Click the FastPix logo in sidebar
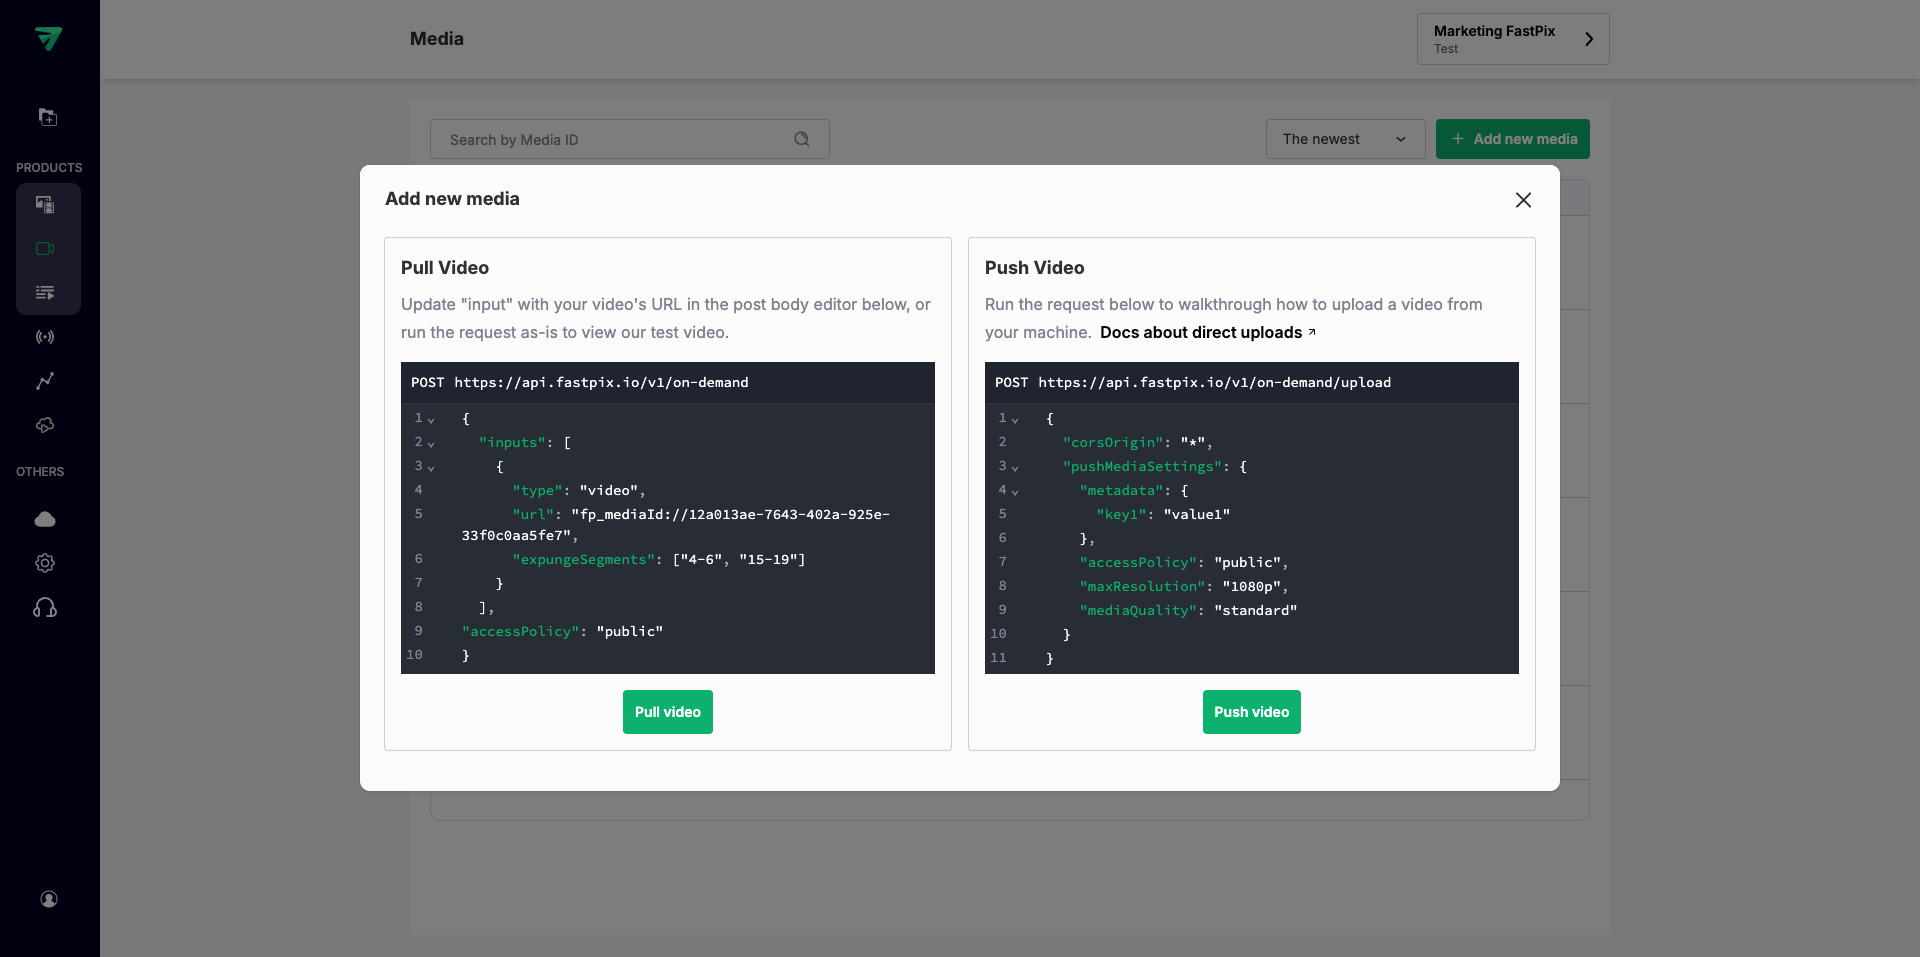The width and height of the screenshot is (1920, 957). pyautogui.click(x=48, y=38)
